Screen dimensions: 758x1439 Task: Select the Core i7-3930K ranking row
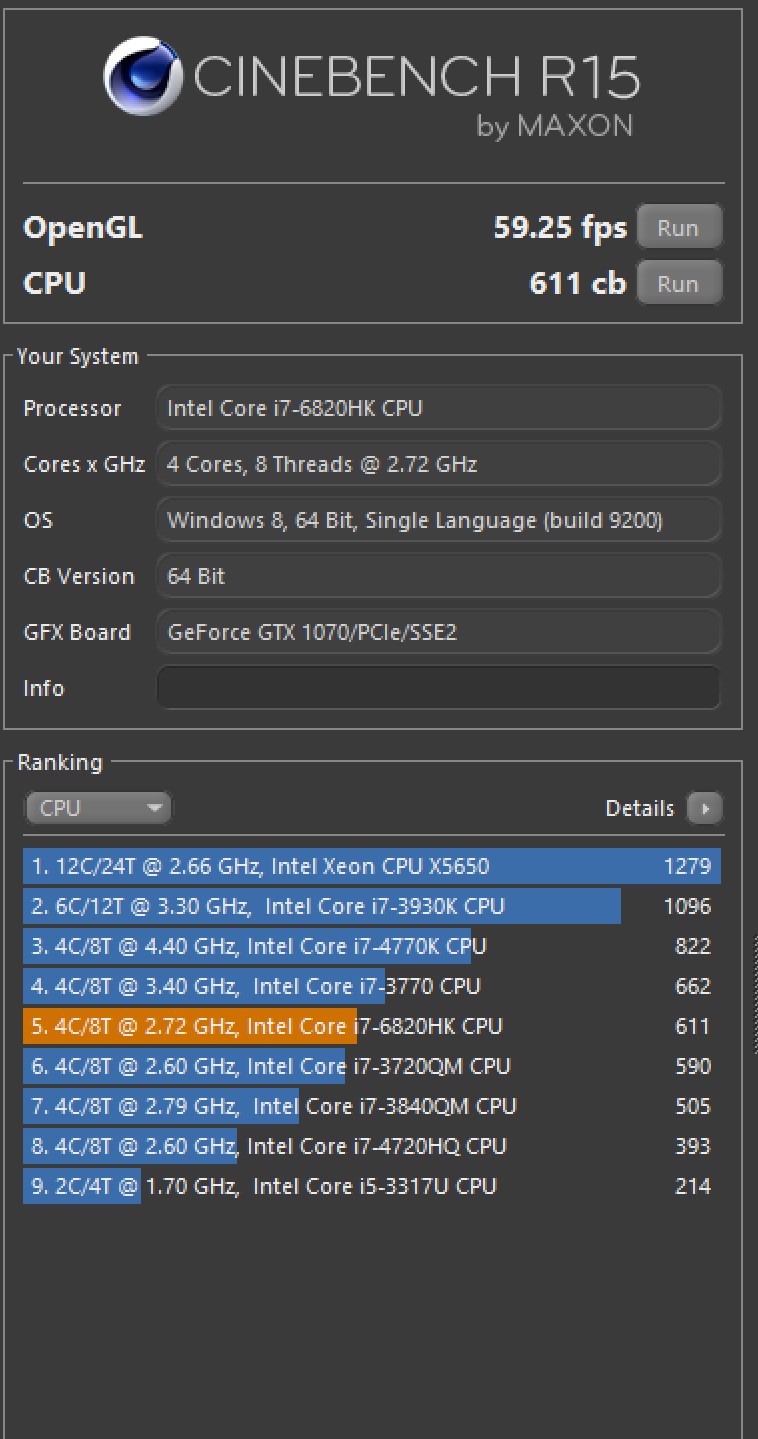click(370, 906)
